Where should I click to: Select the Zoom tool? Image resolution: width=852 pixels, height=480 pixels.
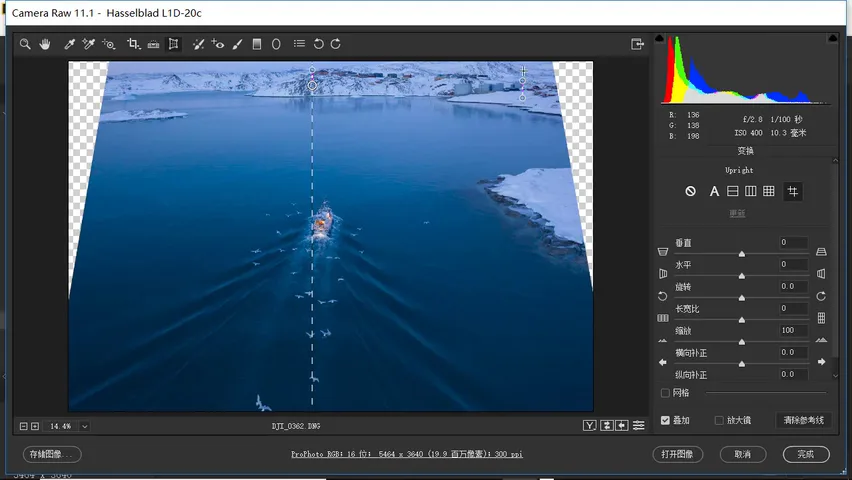25,44
